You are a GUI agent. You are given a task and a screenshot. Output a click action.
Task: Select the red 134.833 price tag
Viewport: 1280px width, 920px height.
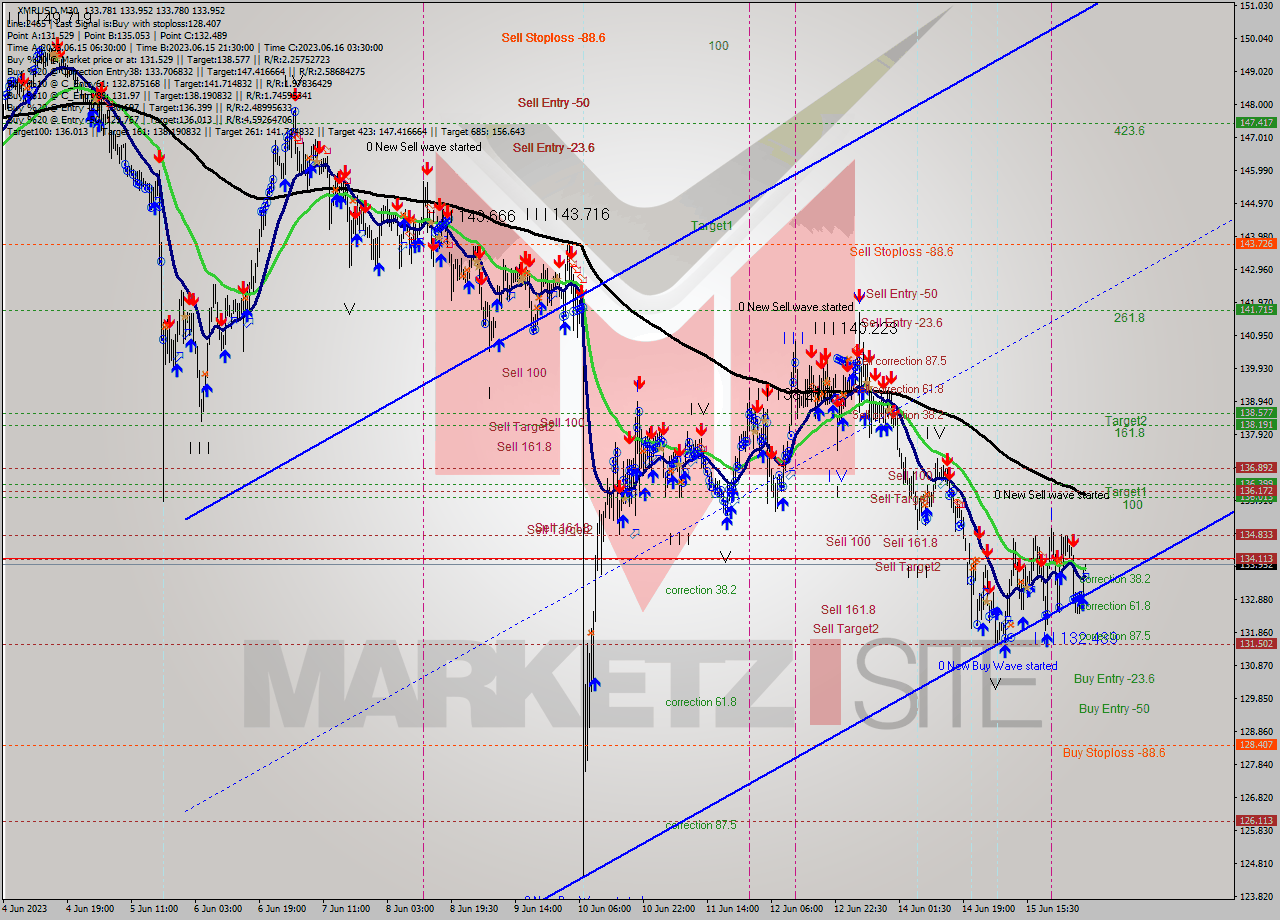[x=1256, y=534]
